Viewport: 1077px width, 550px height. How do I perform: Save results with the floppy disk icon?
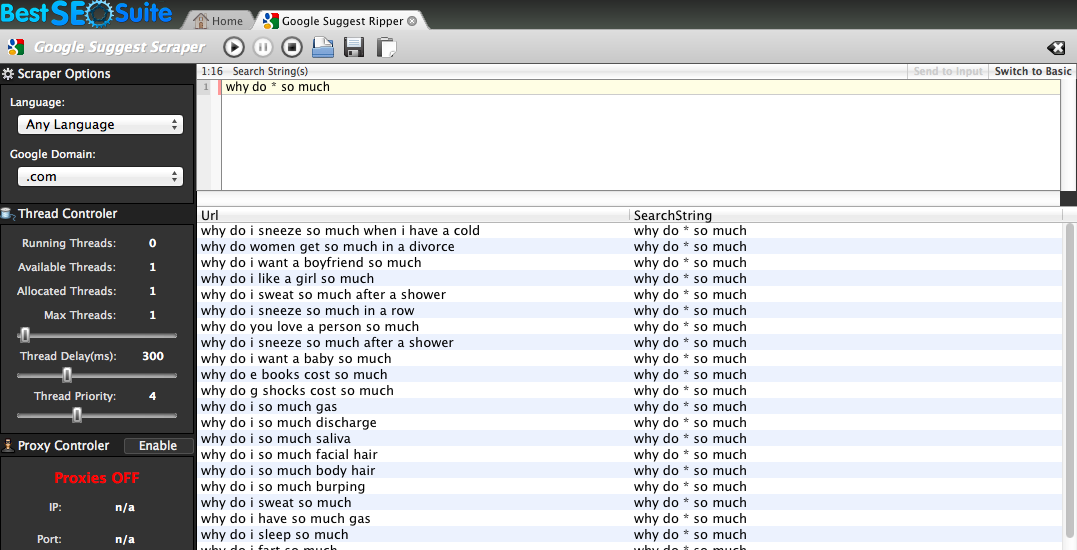click(354, 47)
